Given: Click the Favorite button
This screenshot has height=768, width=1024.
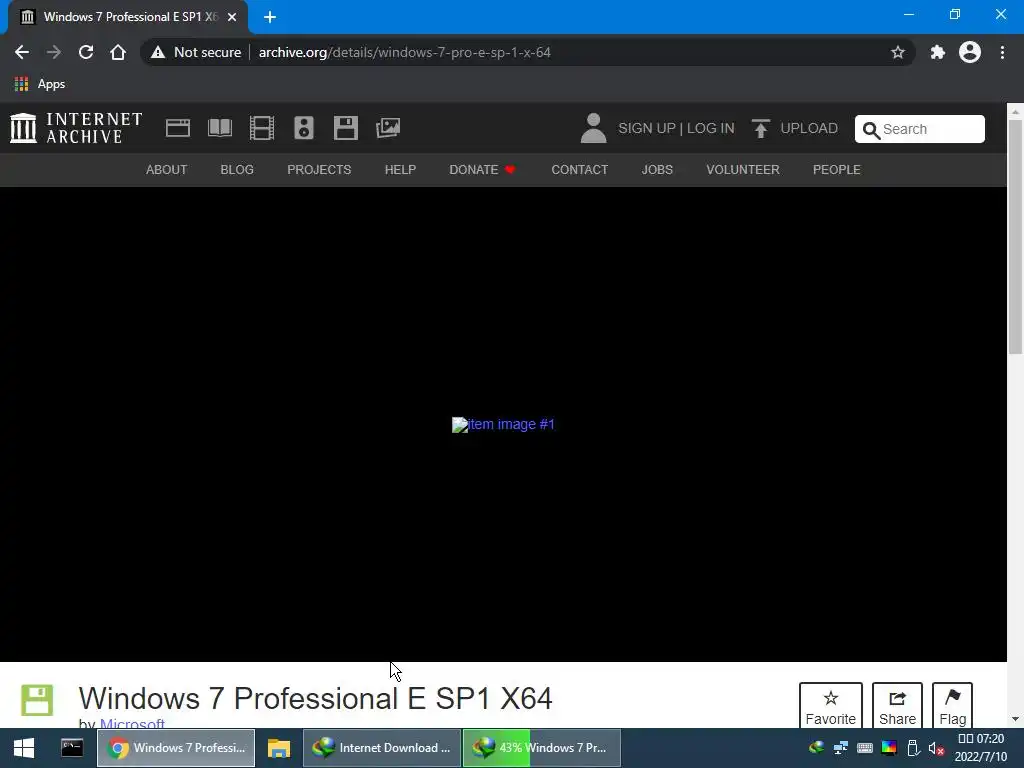Looking at the screenshot, I should 831,707.
